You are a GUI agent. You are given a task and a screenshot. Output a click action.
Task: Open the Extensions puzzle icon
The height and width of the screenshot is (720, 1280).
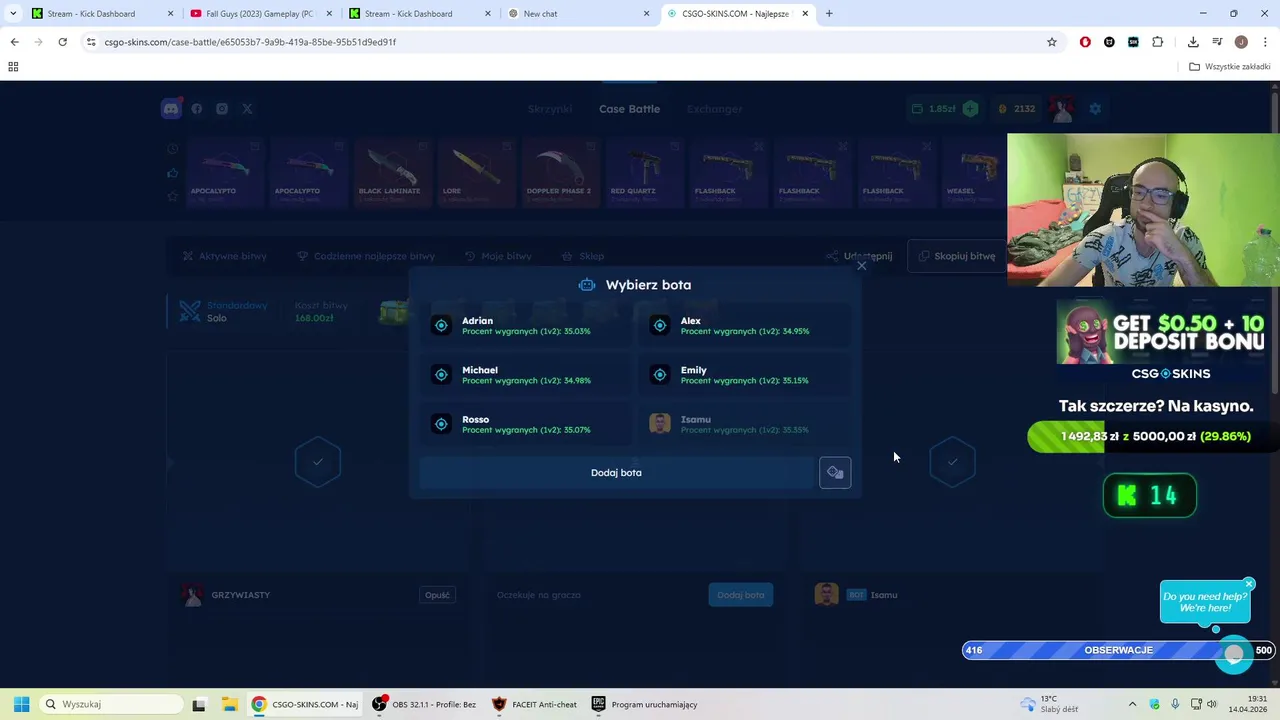1157,42
